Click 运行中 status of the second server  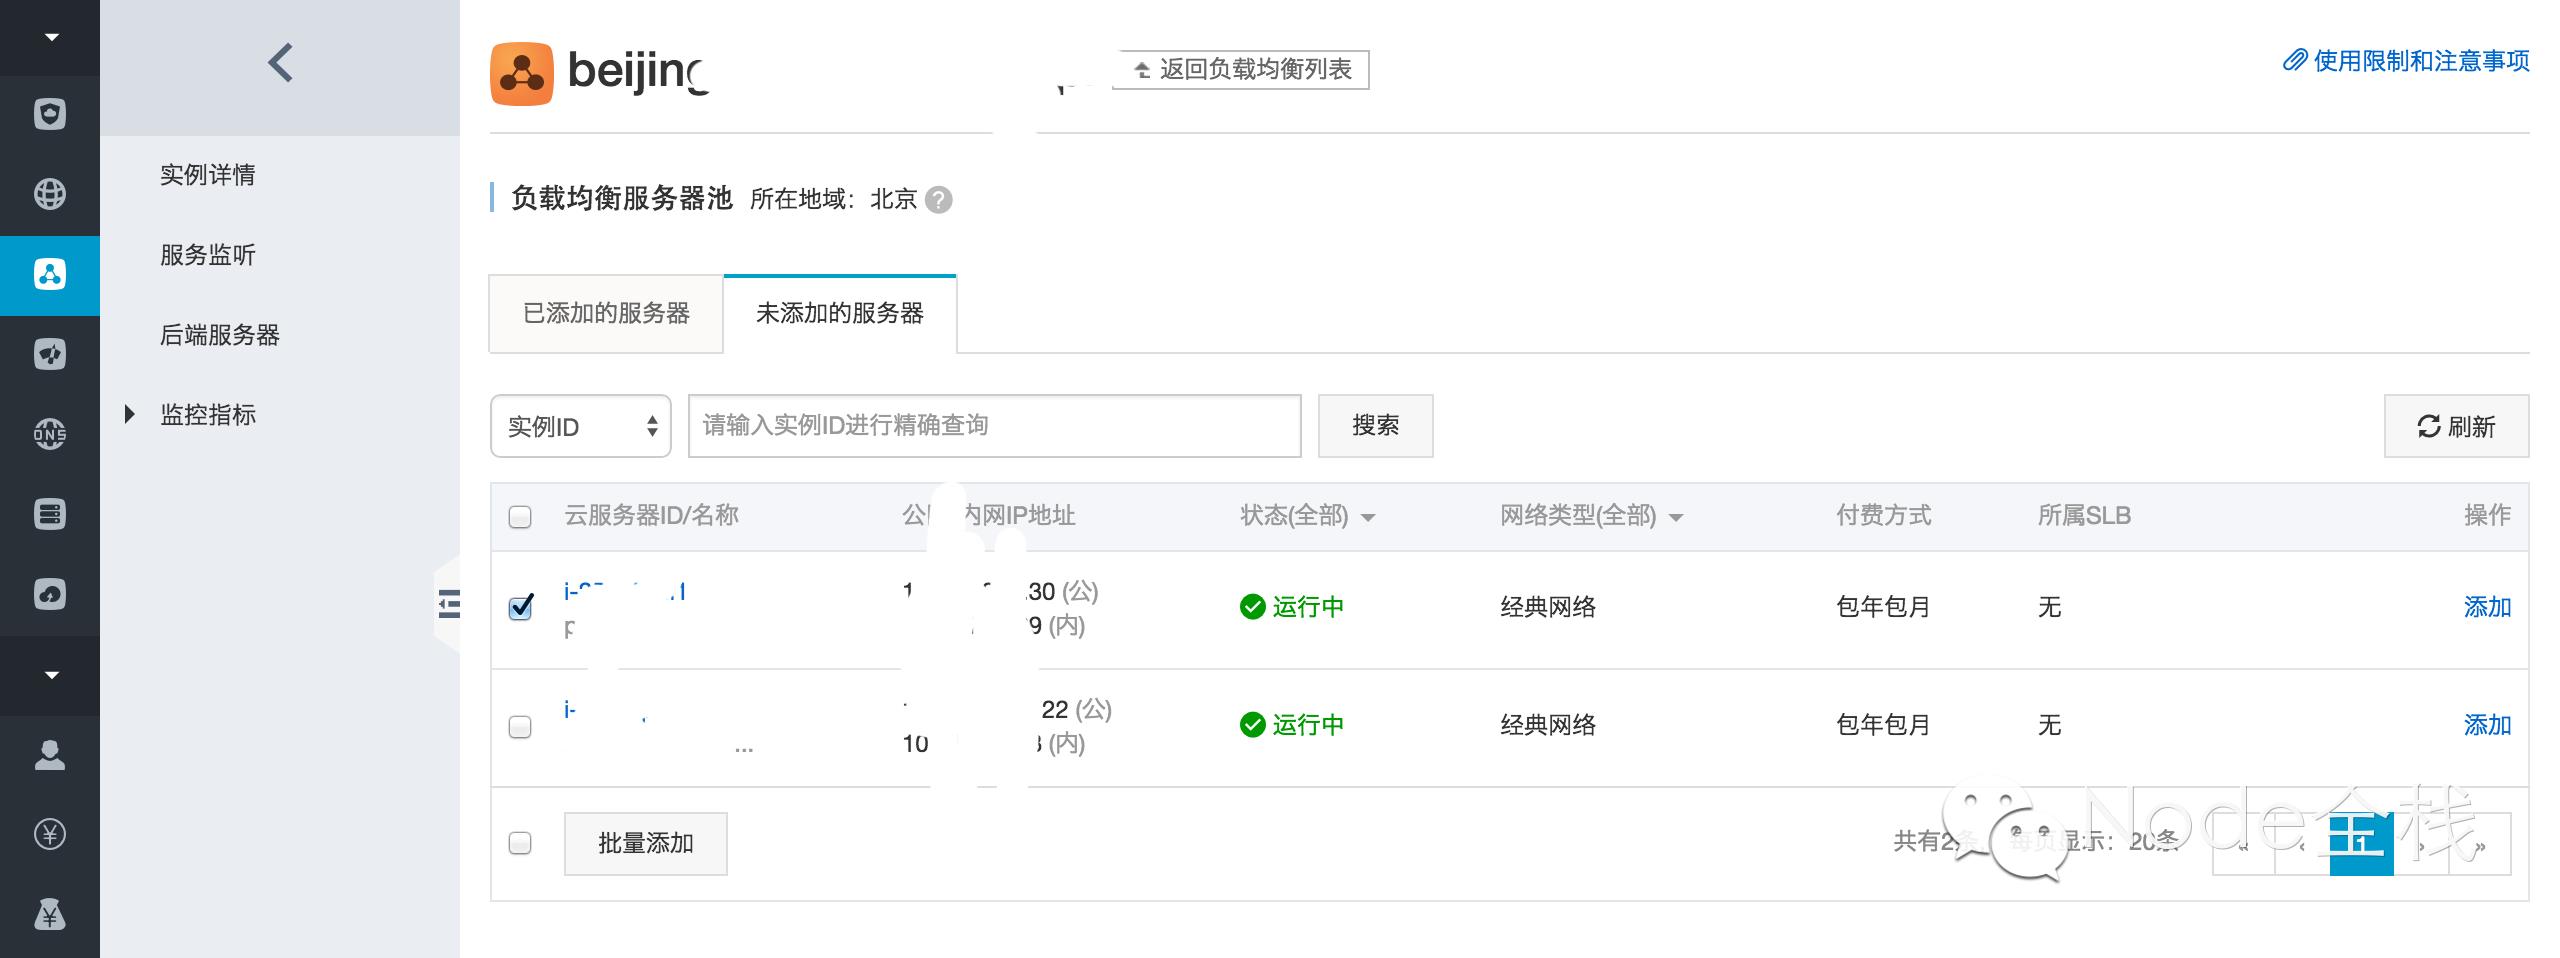1292,725
